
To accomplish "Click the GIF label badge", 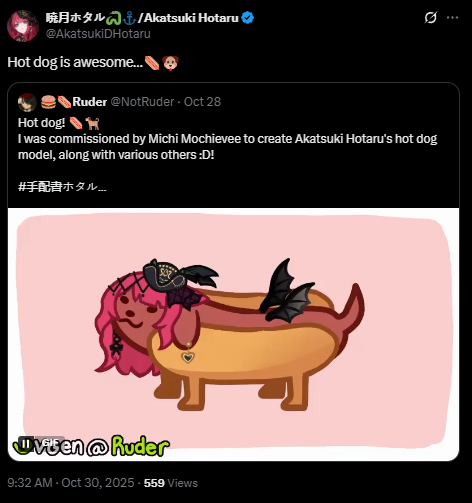I will [x=50, y=443].
